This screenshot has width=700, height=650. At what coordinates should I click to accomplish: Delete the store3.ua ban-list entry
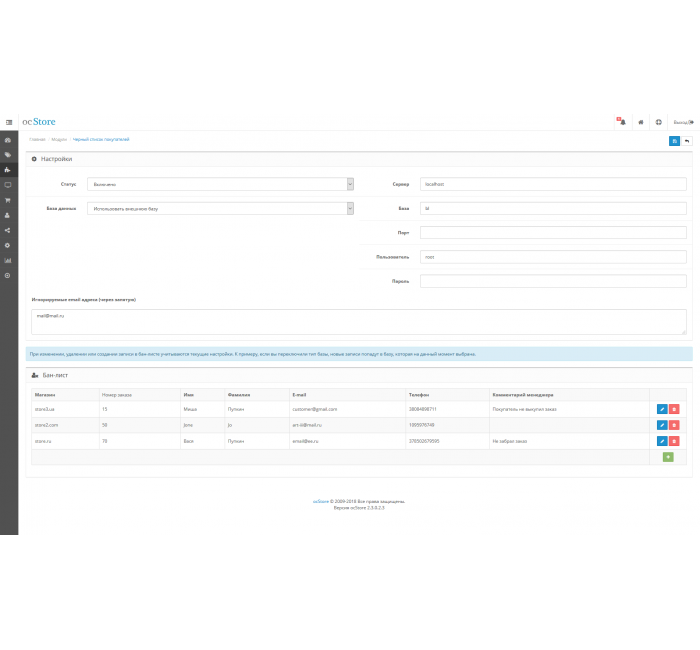(x=674, y=409)
